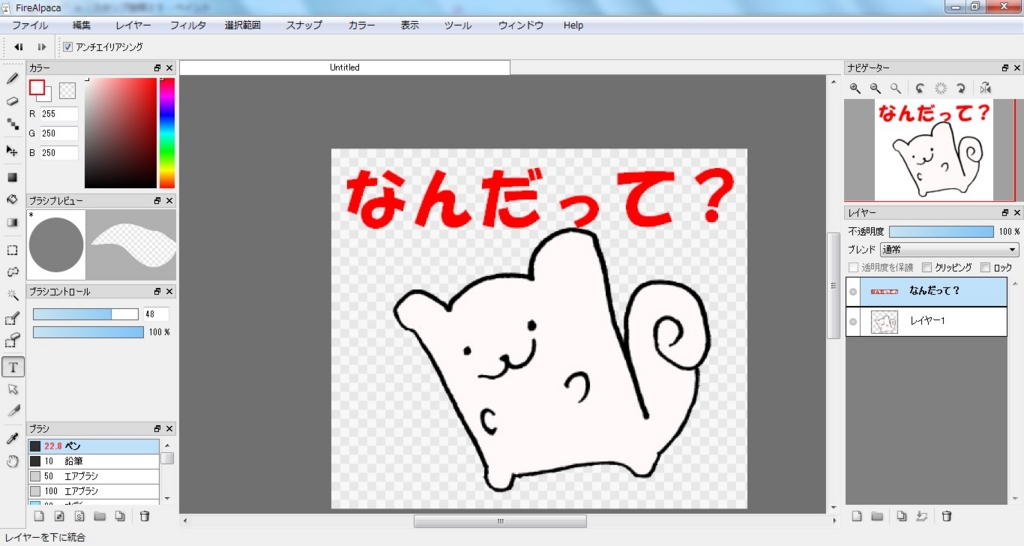
Task: Delete layer using Layer panel trash
Action: [946, 516]
